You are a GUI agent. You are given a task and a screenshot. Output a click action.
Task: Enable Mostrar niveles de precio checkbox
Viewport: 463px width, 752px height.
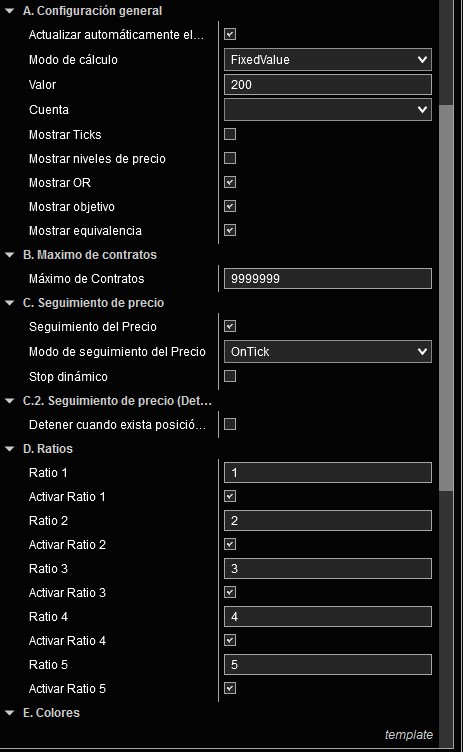coord(230,158)
